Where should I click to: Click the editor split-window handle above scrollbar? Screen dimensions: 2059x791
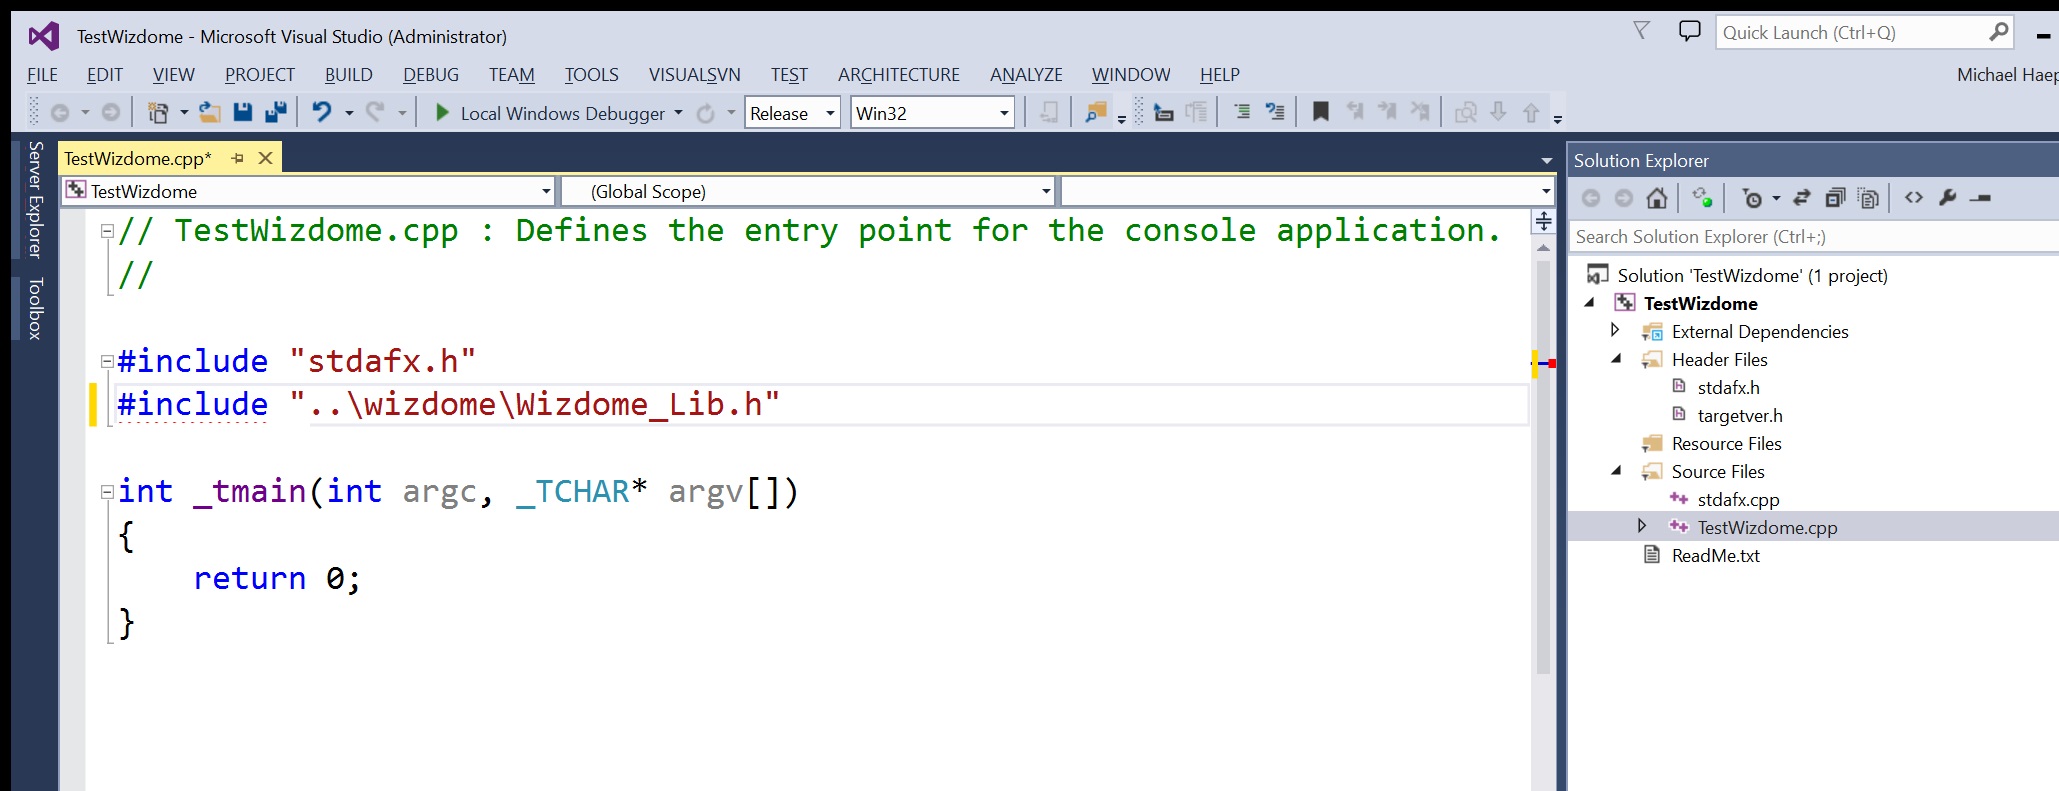(1543, 221)
